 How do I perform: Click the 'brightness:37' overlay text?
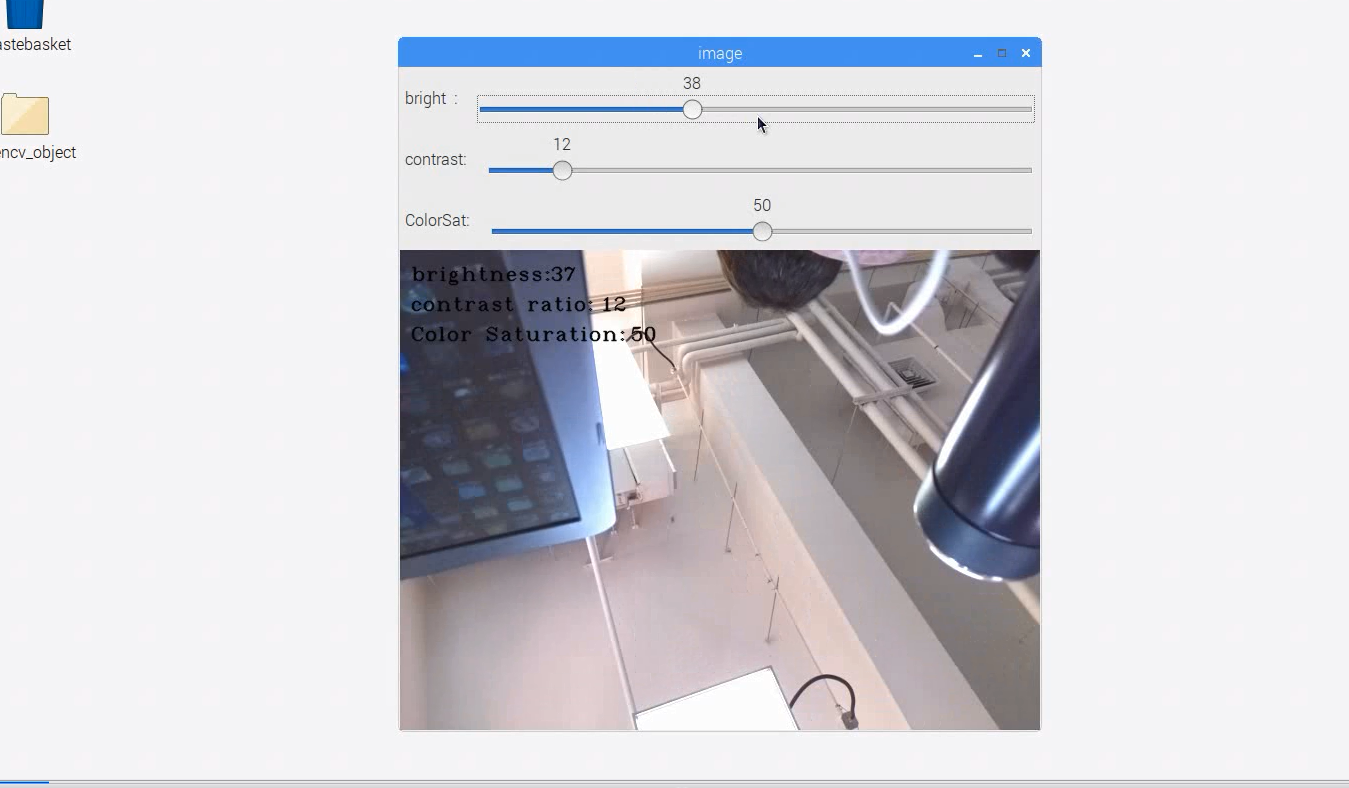[494, 275]
